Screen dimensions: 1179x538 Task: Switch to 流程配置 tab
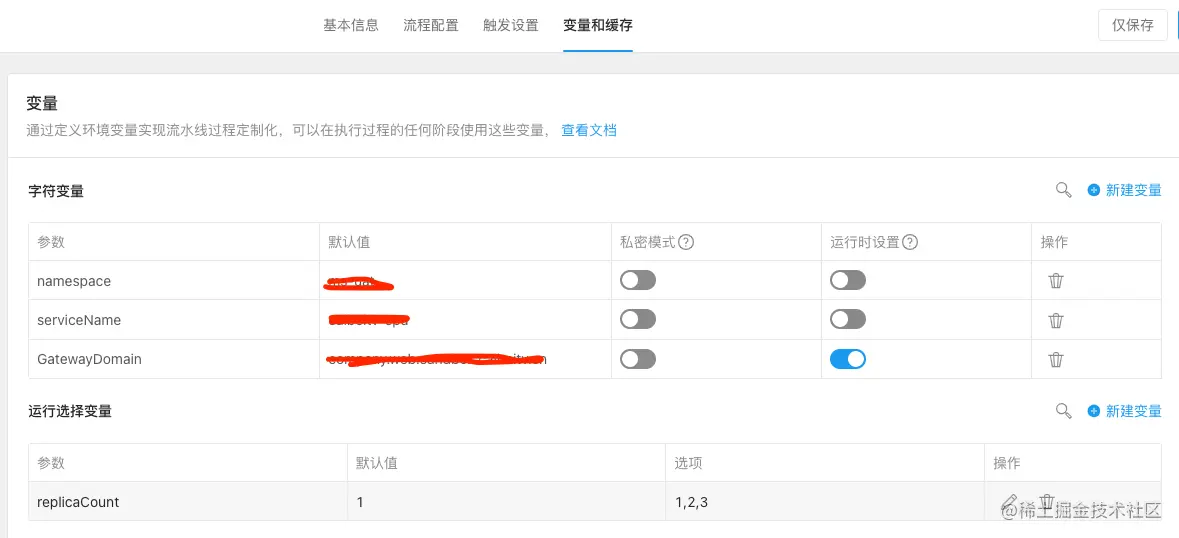[x=431, y=26]
